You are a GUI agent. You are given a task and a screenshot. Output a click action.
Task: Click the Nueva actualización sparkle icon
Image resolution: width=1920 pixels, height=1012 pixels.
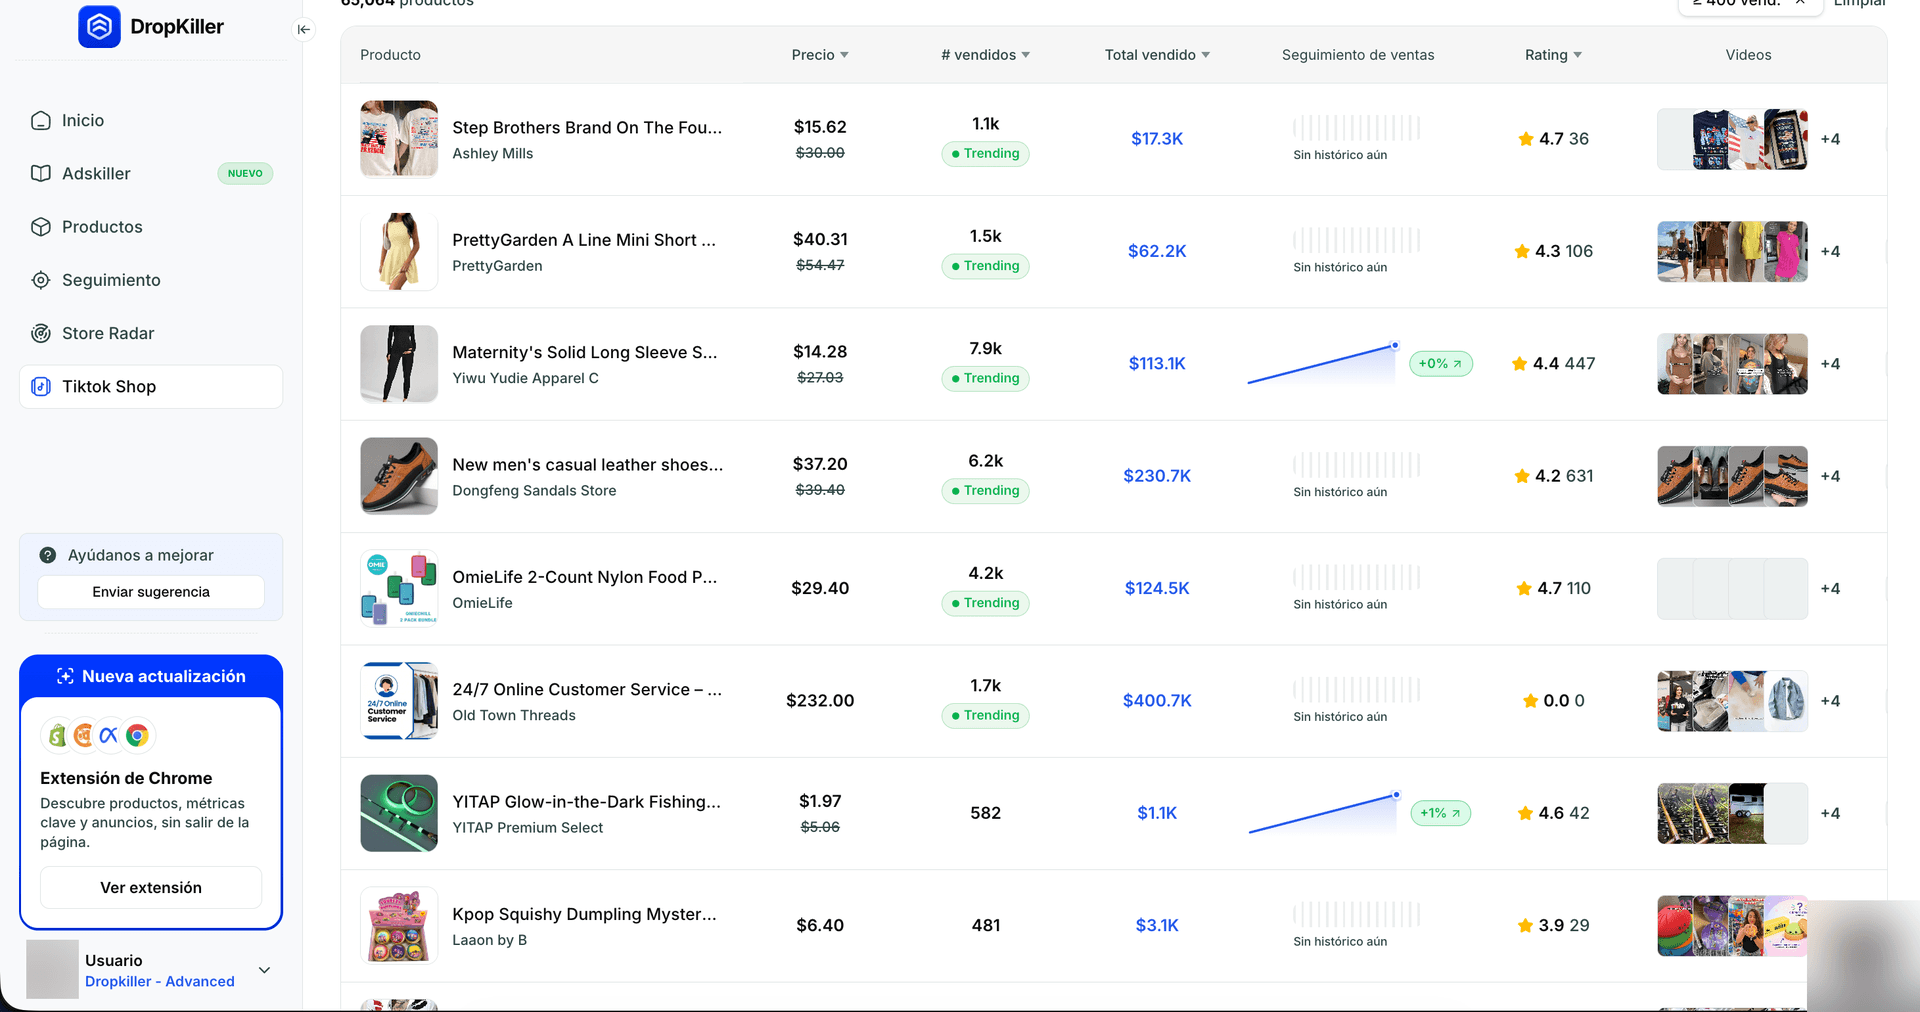coord(65,677)
